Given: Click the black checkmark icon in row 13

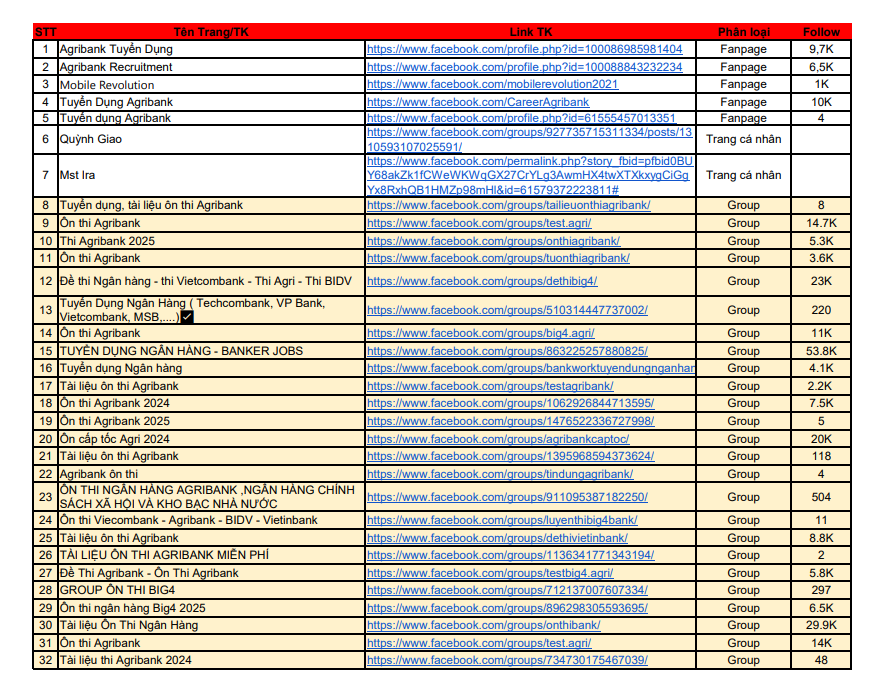Looking at the screenshot, I should [x=187, y=317].
